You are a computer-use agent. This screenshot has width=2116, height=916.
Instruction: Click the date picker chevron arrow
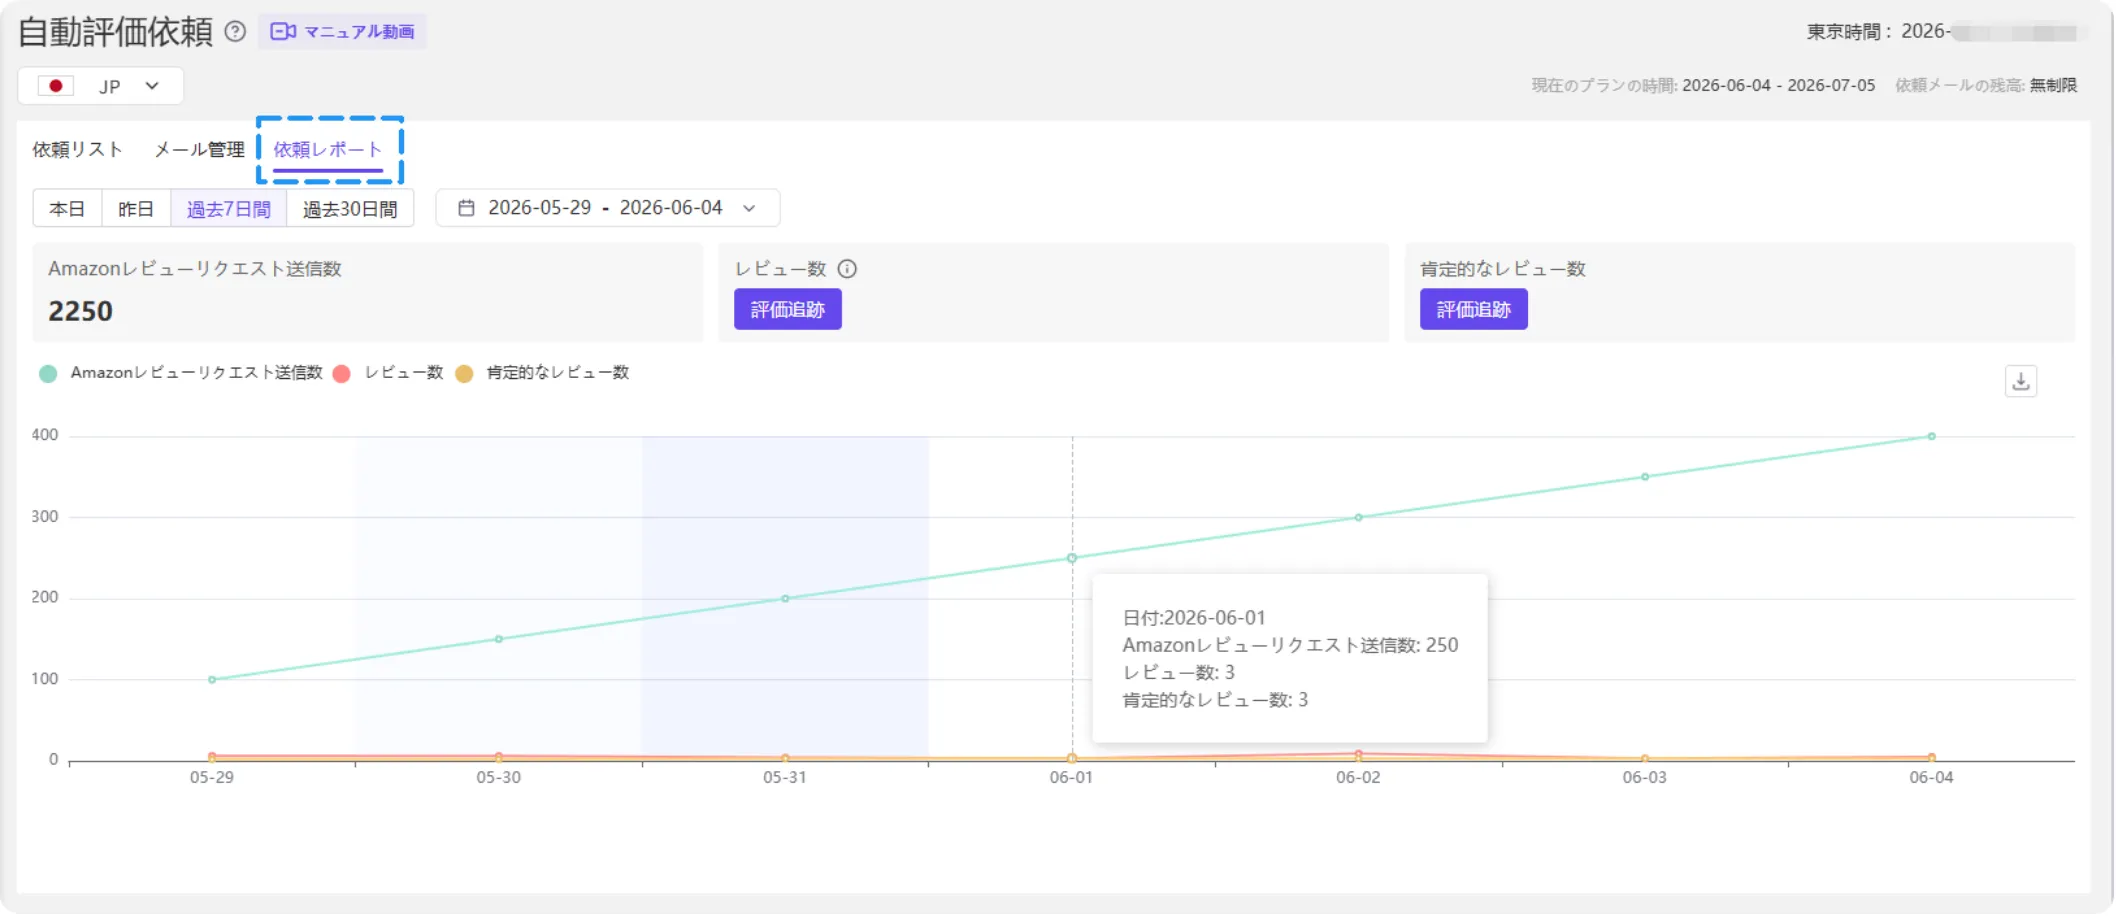(x=749, y=208)
